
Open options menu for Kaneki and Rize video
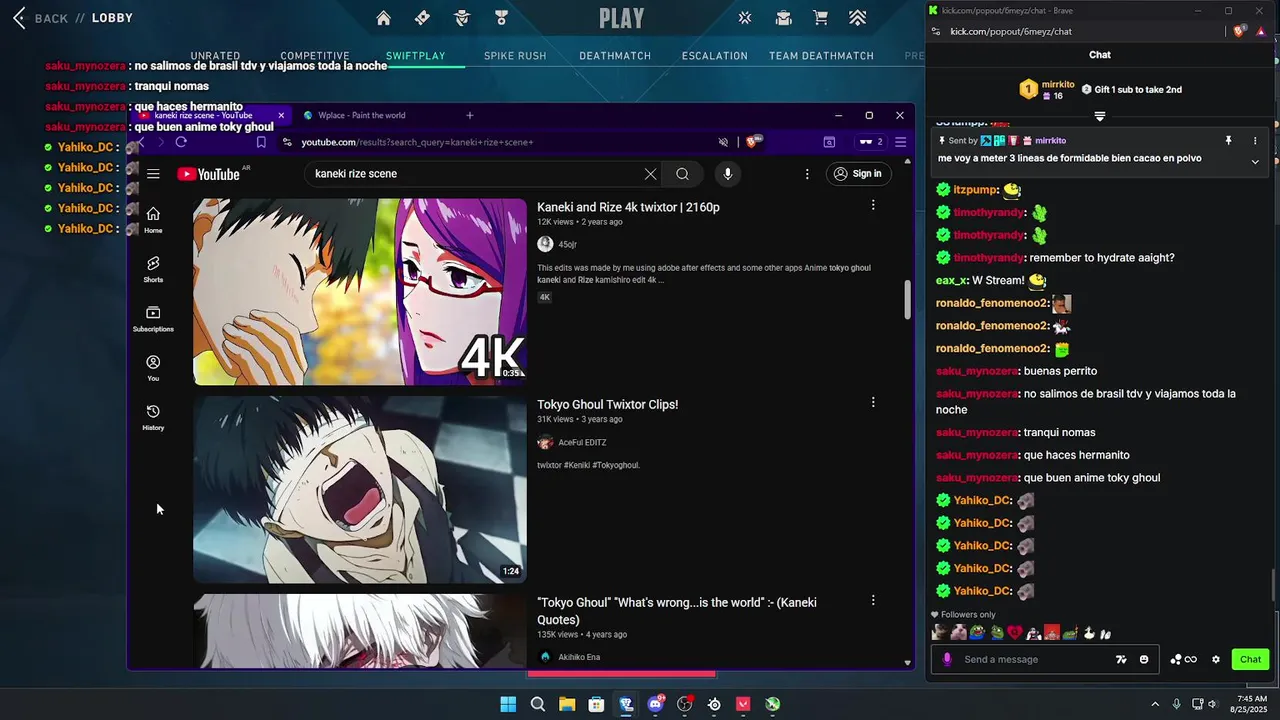click(873, 205)
